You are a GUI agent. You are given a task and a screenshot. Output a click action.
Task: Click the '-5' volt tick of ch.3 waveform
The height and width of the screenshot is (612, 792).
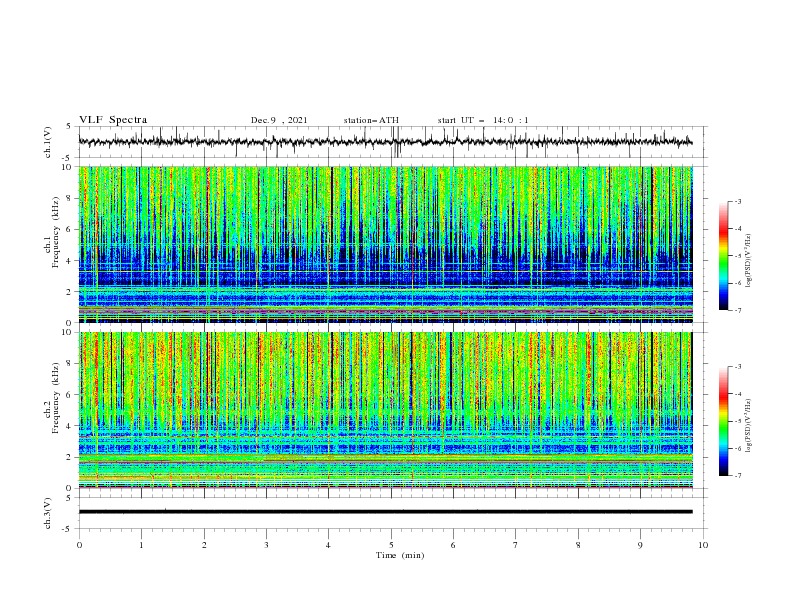coord(67,529)
